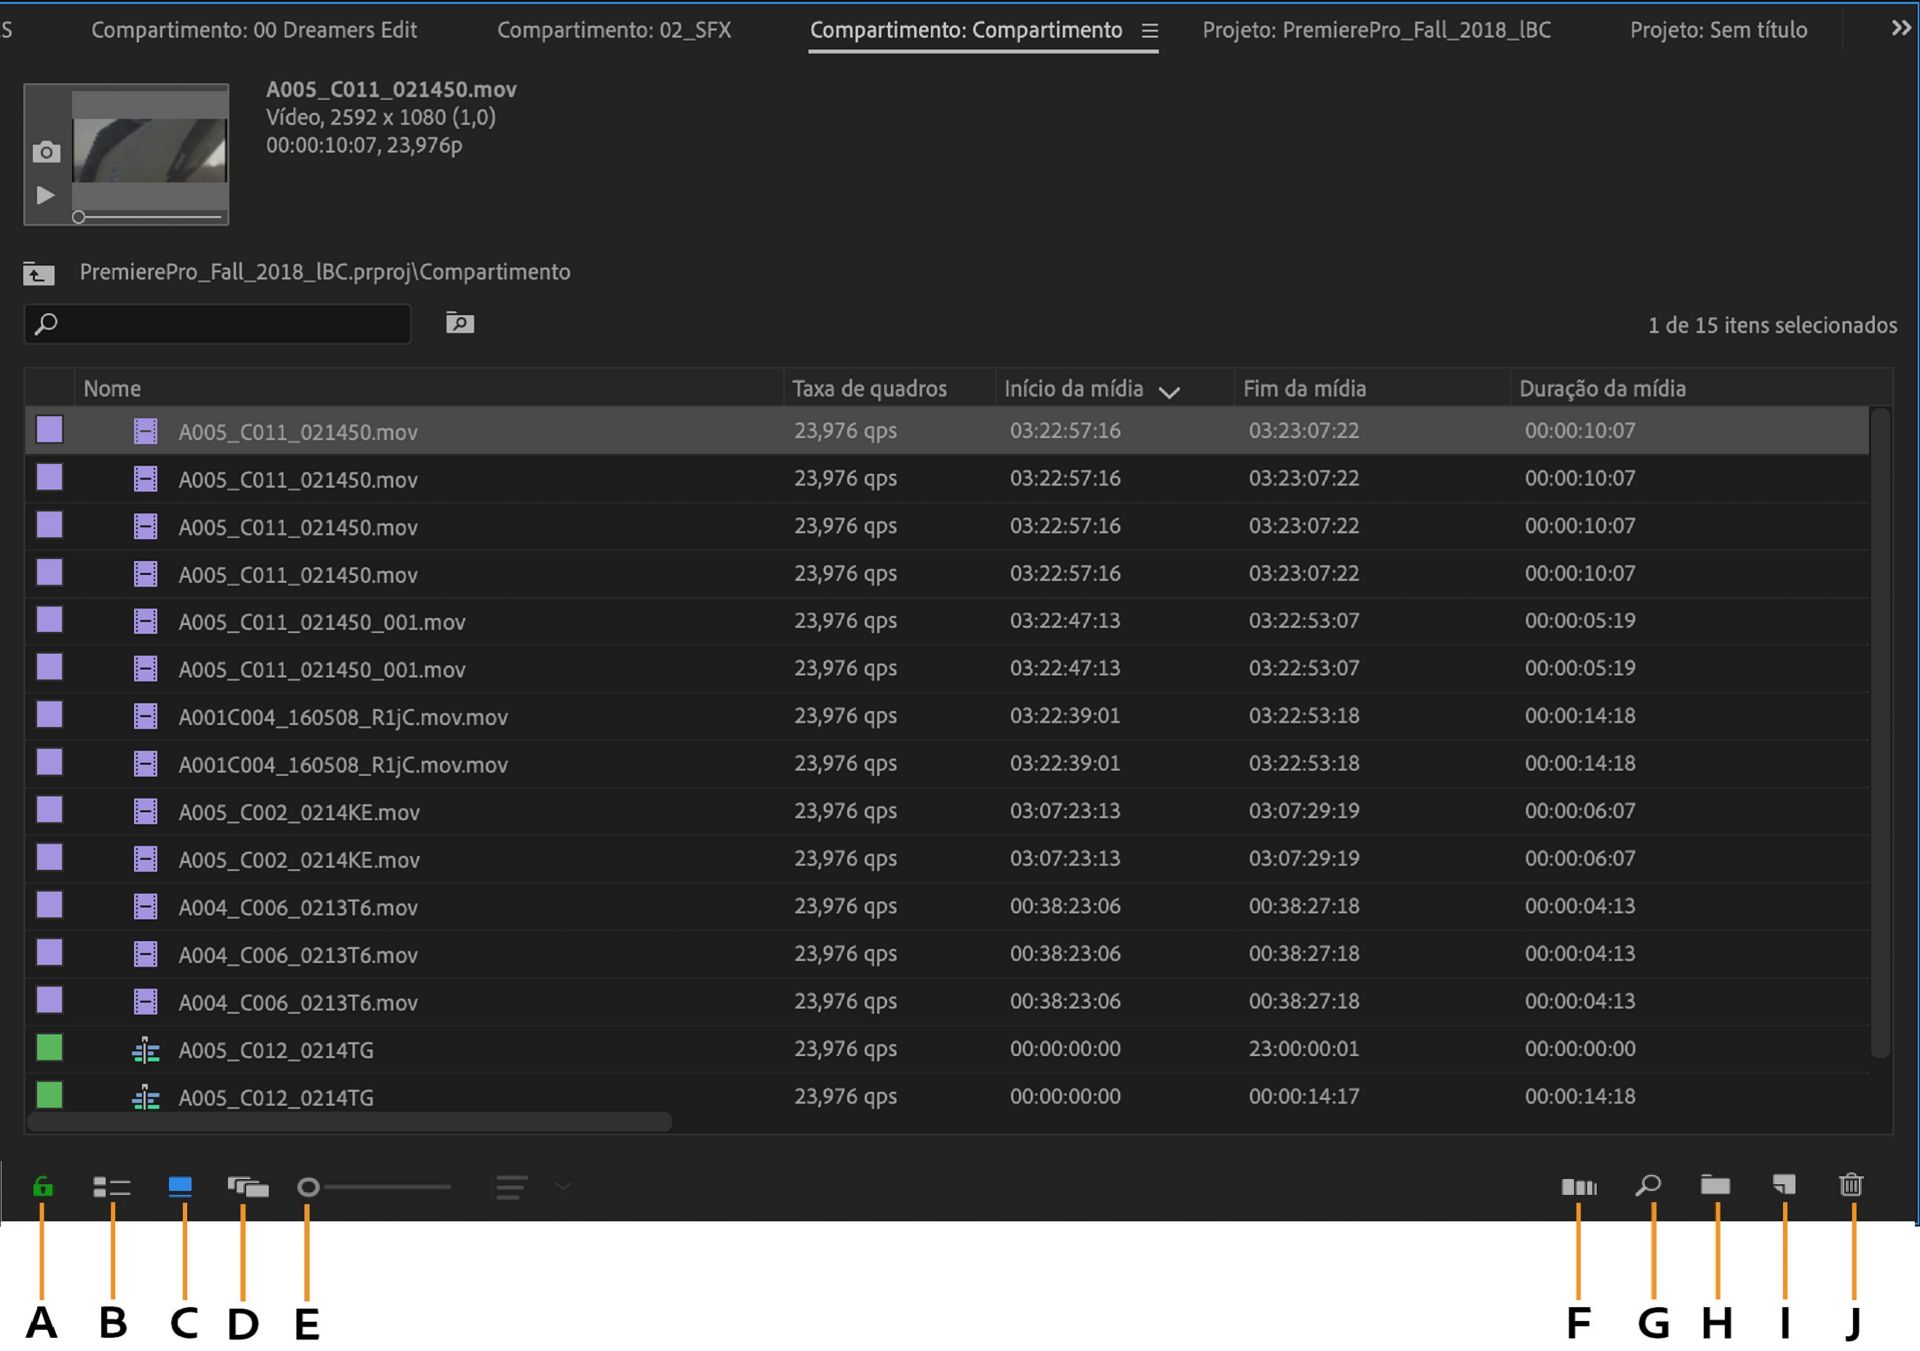Click purple label swatch of A005_C011_021450_001.mov
This screenshot has height=1351, width=1920.
point(50,620)
